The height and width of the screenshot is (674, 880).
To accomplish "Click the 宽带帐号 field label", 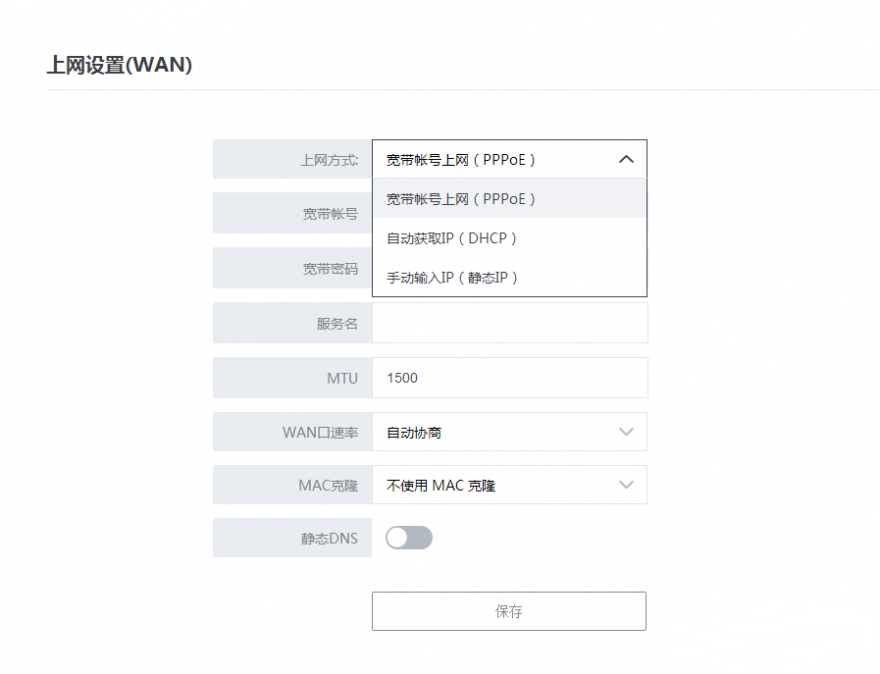I will [x=331, y=214].
